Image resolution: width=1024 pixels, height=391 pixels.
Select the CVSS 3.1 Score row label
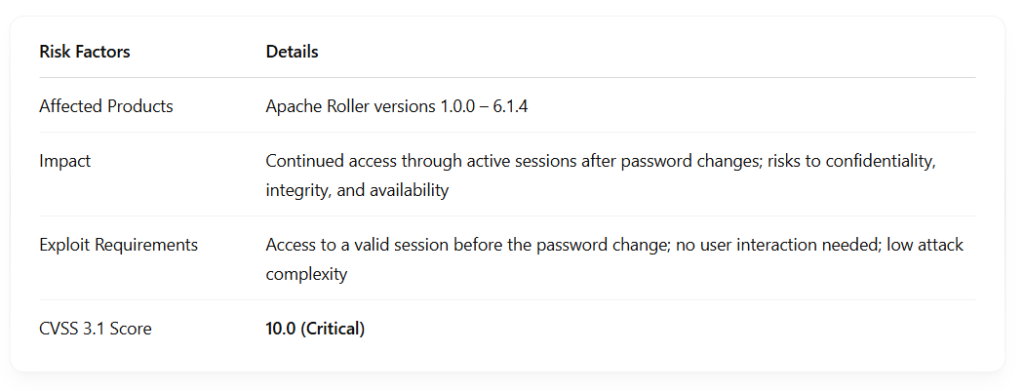pyautogui.click(x=95, y=328)
